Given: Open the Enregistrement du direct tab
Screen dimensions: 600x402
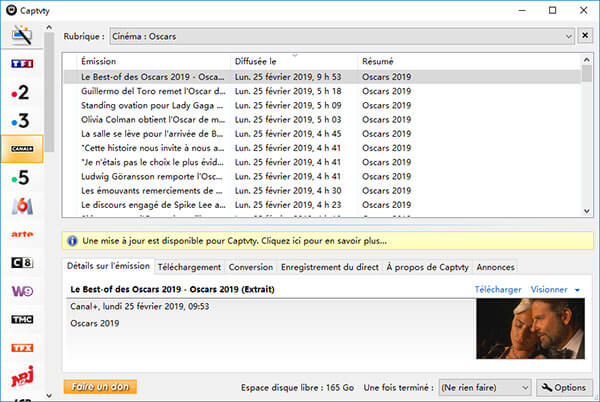Looking at the screenshot, I should (x=330, y=267).
